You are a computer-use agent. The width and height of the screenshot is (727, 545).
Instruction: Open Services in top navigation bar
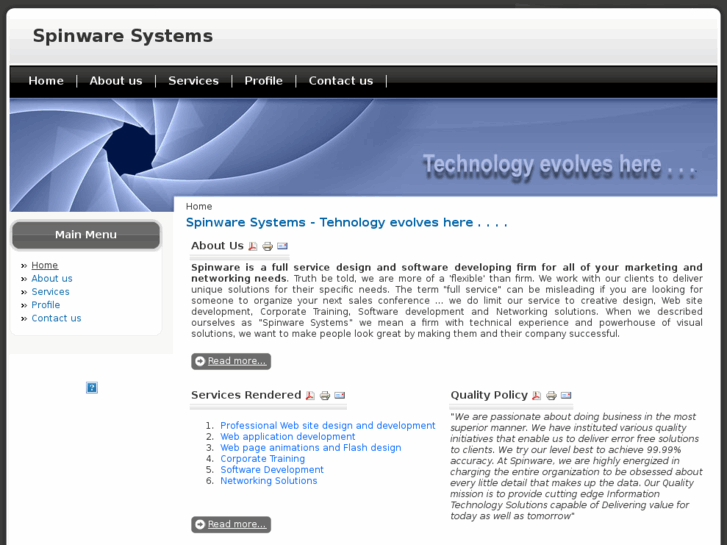[193, 81]
